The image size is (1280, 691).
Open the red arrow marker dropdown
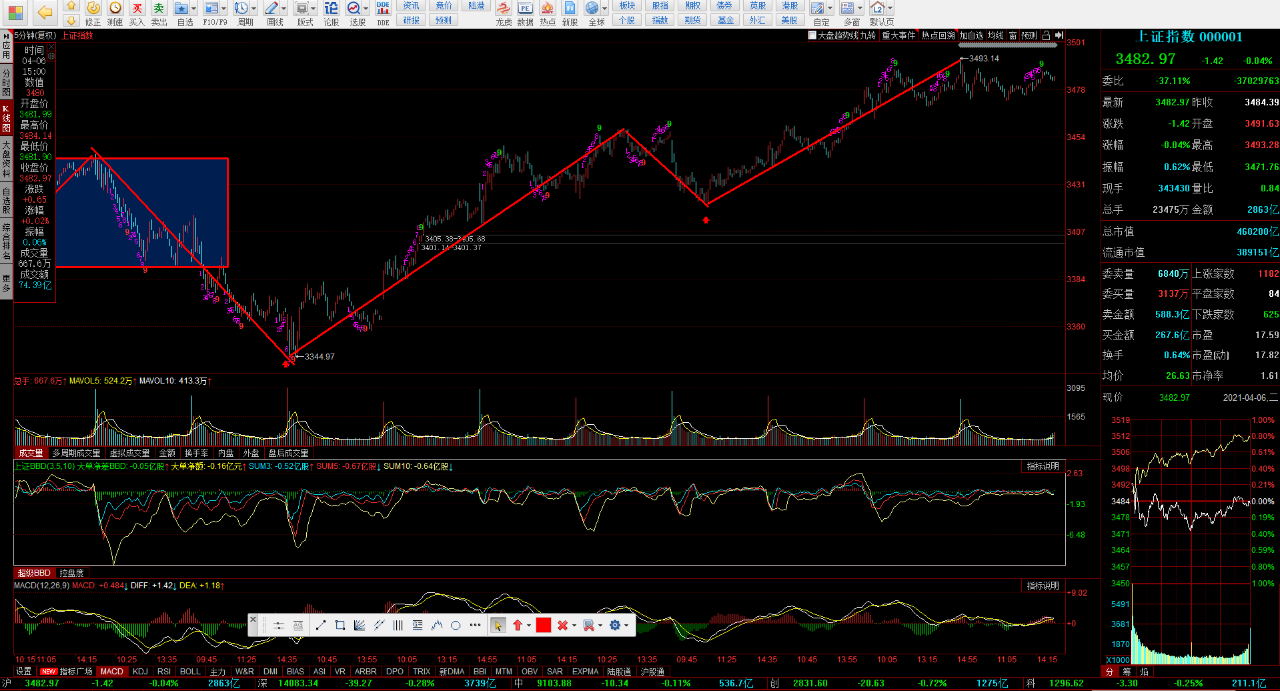click(x=529, y=625)
